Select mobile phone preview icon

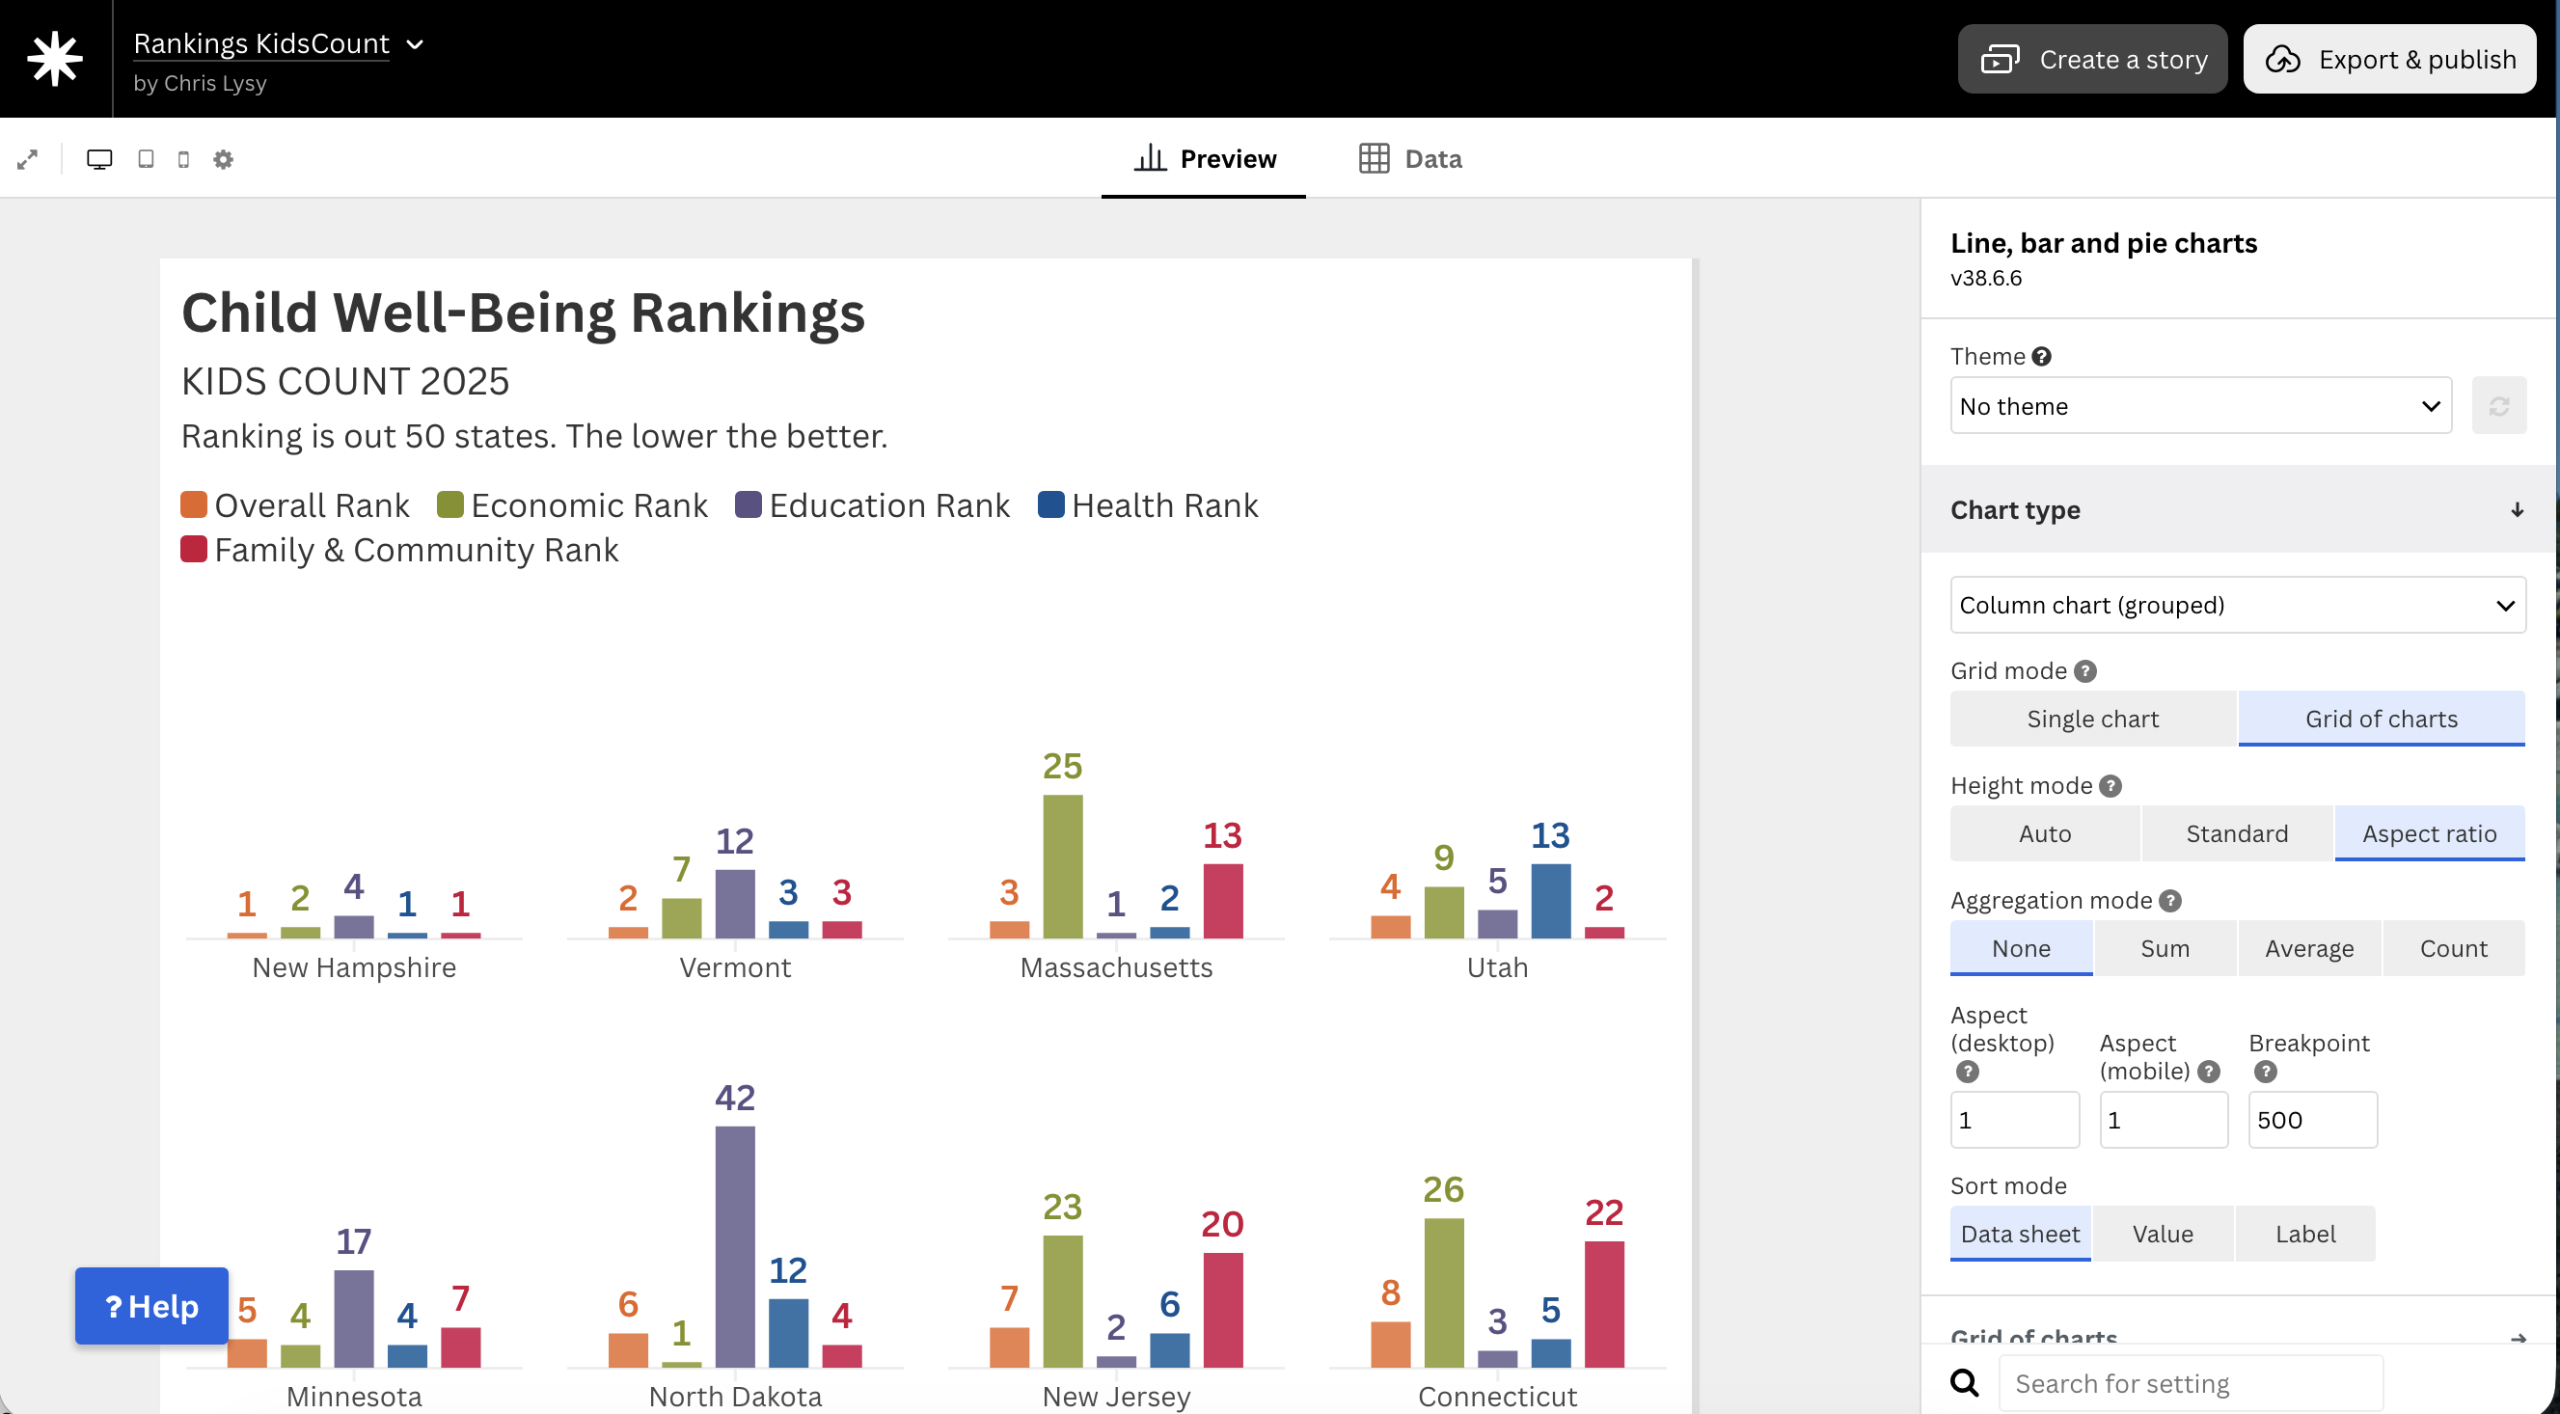(x=183, y=159)
